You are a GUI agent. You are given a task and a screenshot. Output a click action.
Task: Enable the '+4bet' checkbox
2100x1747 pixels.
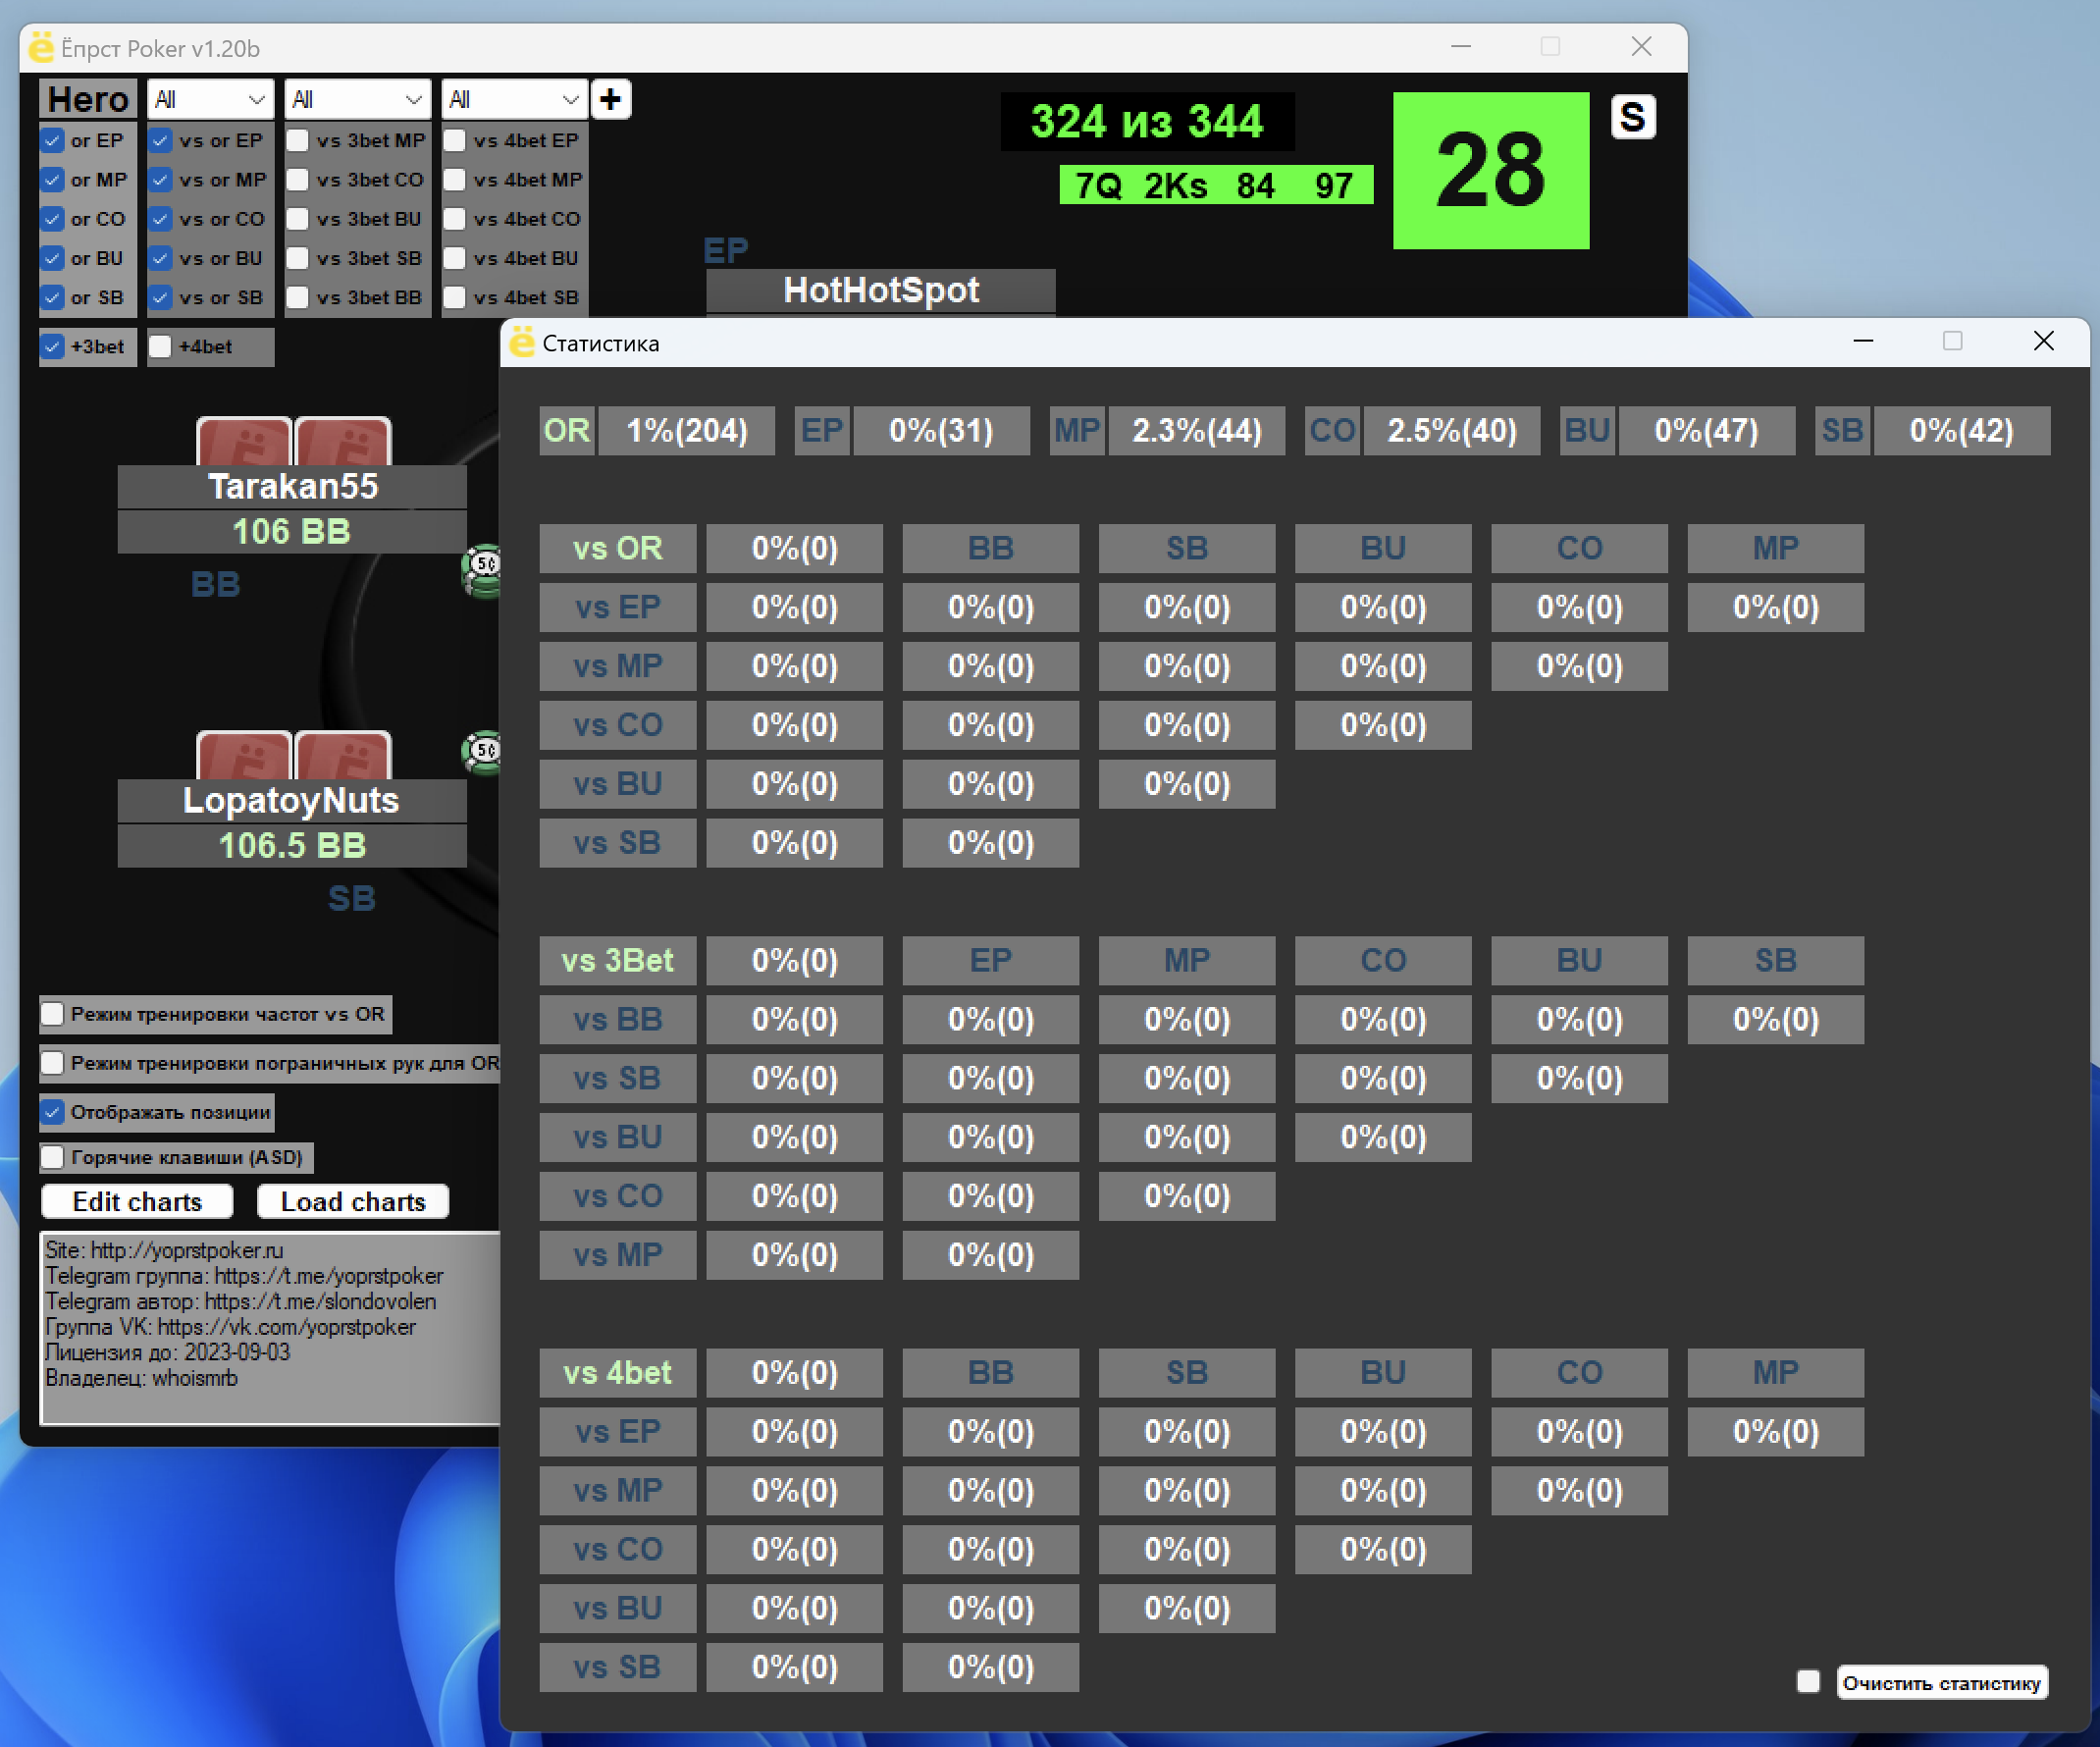tap(160, 346)
